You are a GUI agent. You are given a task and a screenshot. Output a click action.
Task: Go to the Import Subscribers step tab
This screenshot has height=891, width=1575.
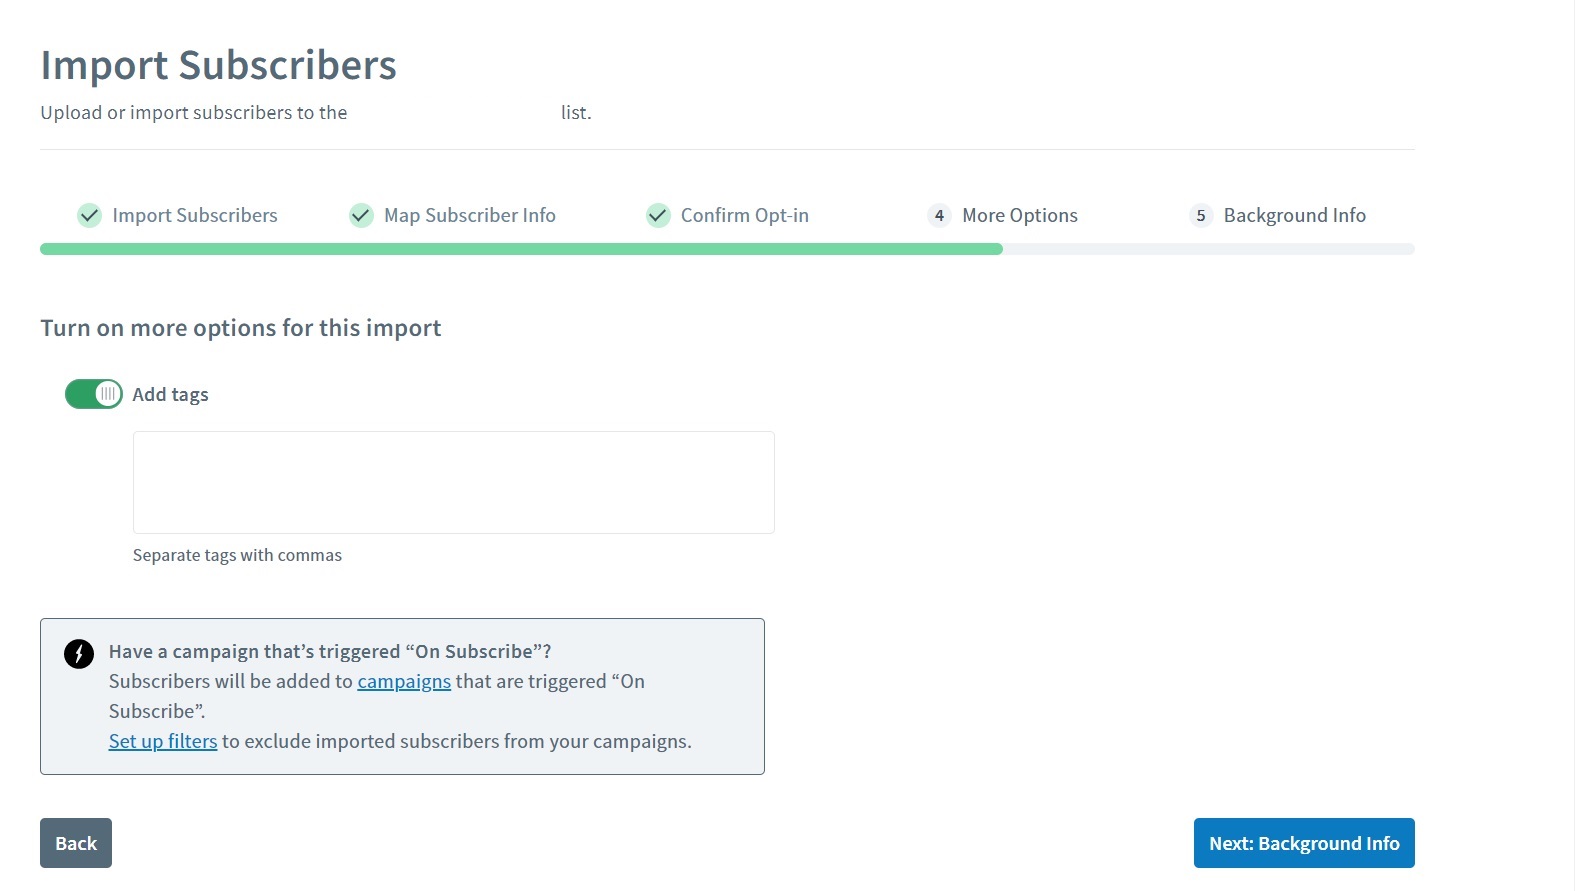[x=195, y=215]
